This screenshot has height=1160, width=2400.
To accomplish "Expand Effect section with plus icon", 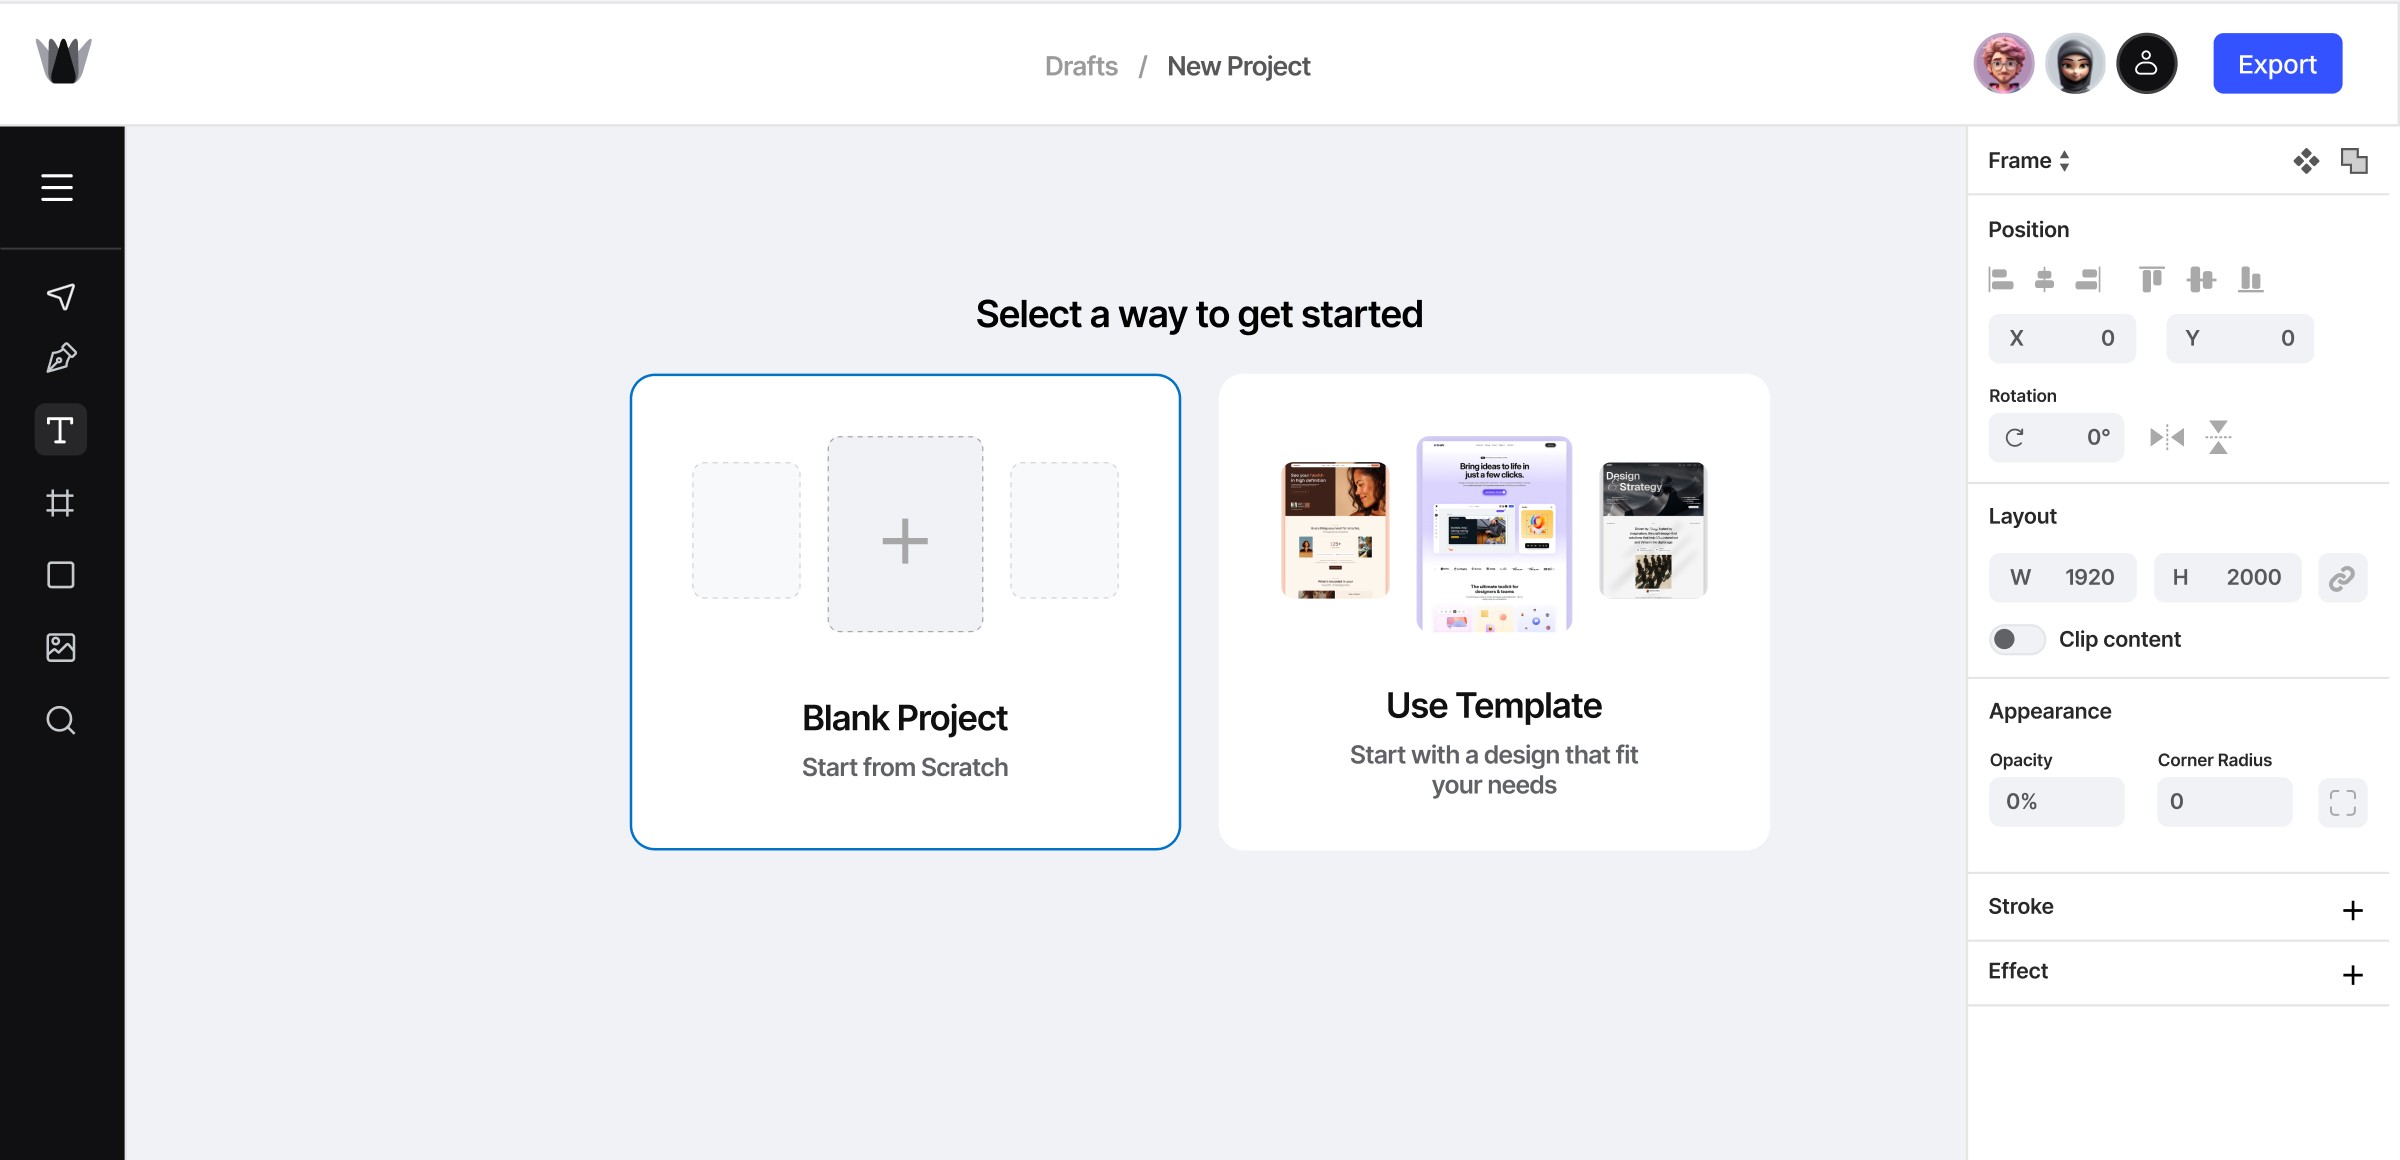I will tap(2352, 975).
